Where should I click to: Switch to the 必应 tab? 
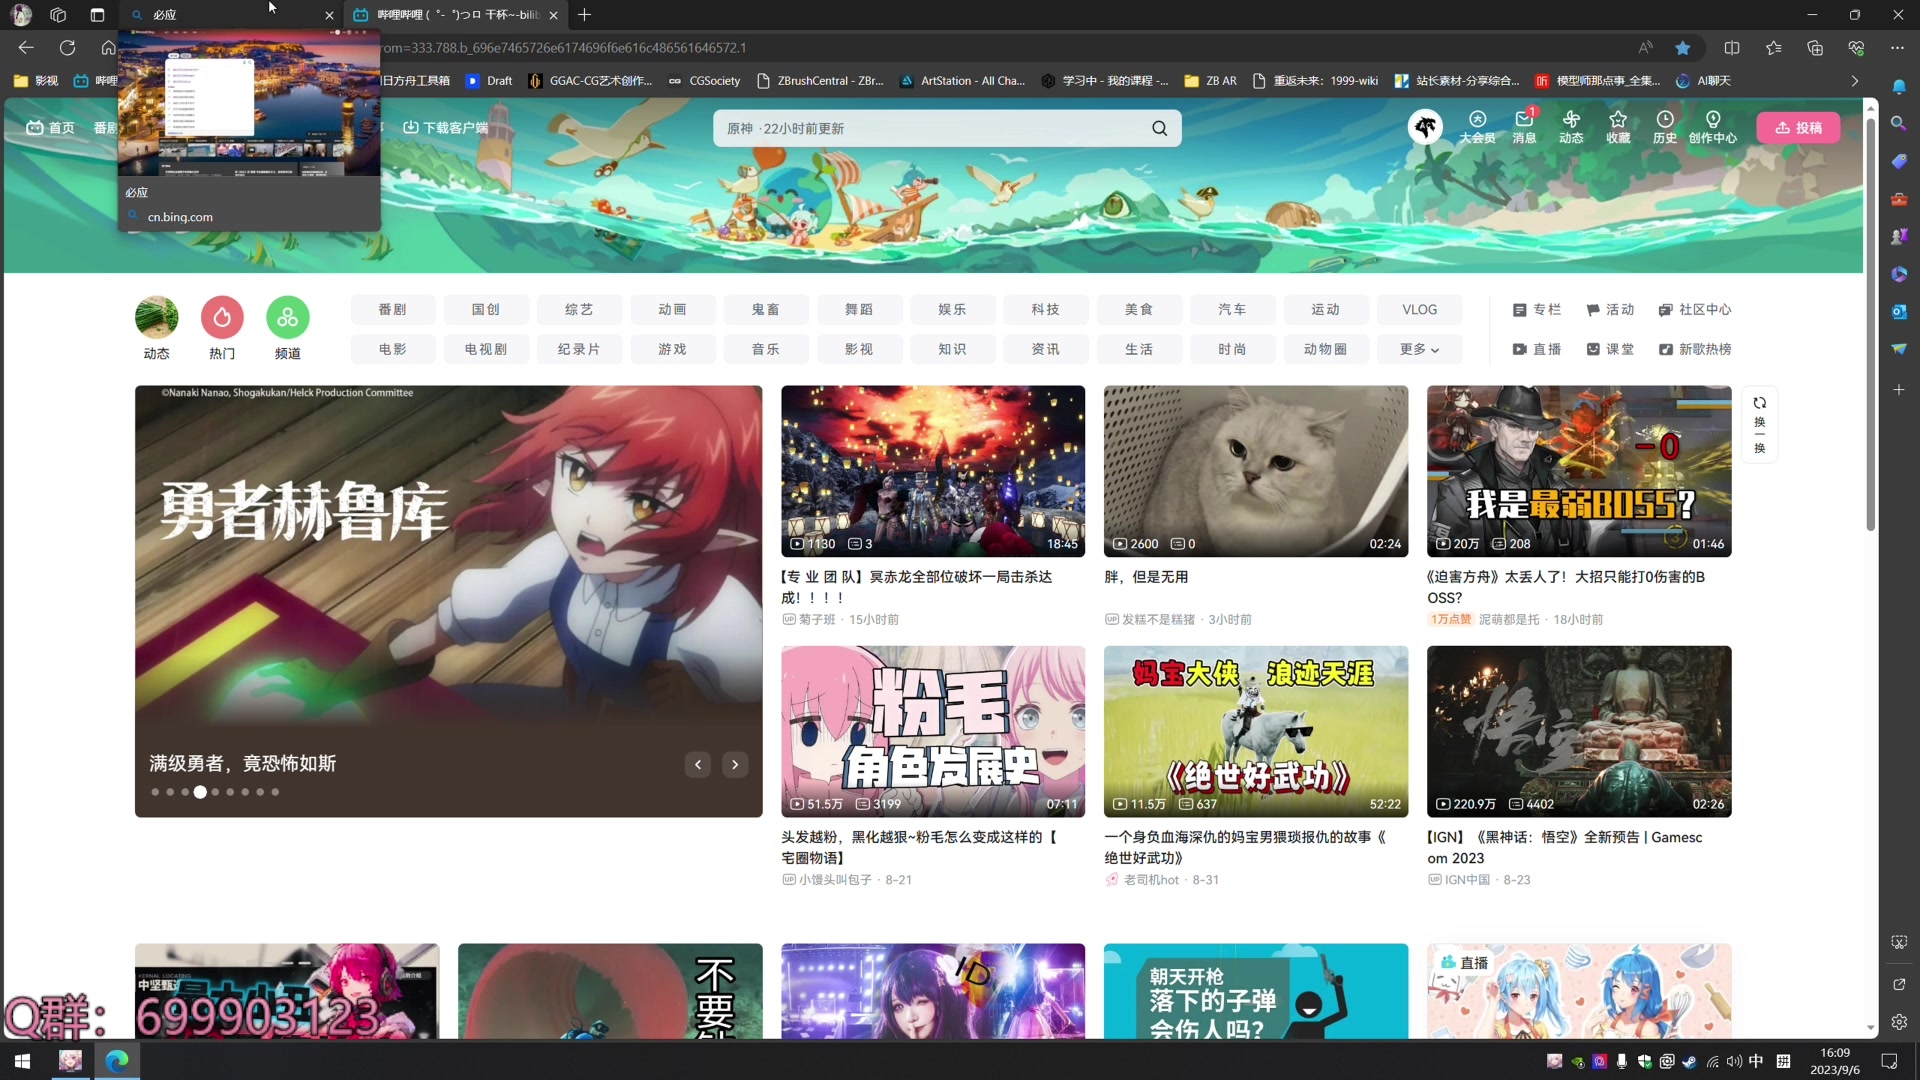pos(232,15)
